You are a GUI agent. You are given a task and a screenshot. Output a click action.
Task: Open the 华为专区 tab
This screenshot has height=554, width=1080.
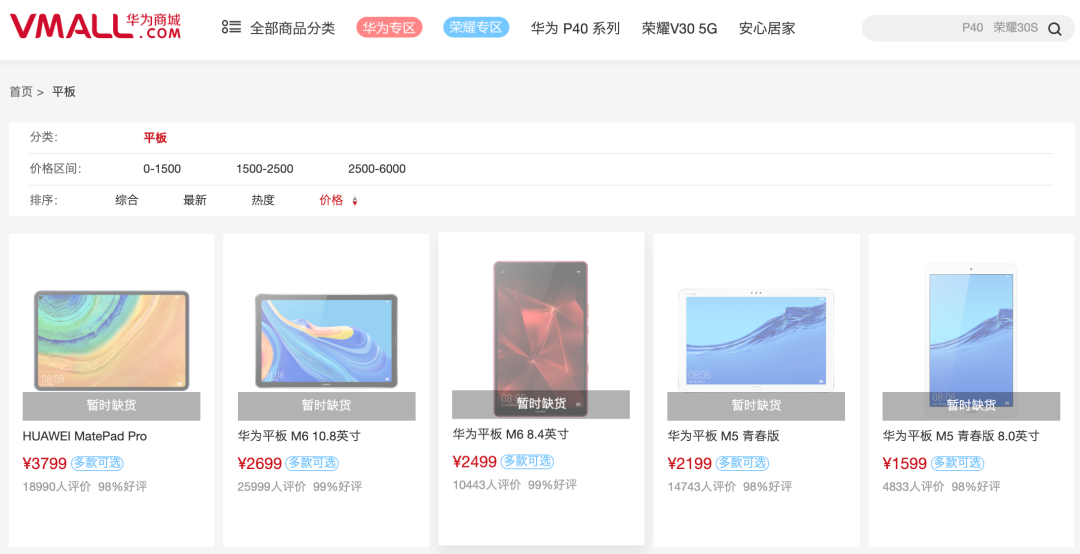pyautogui.click(x=389, y=28)
